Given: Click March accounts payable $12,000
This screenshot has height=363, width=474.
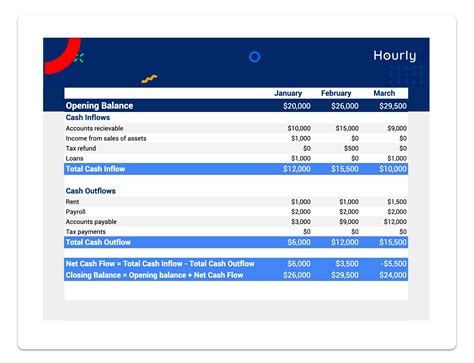Looking at the screenshot, I should coord(395,222).
